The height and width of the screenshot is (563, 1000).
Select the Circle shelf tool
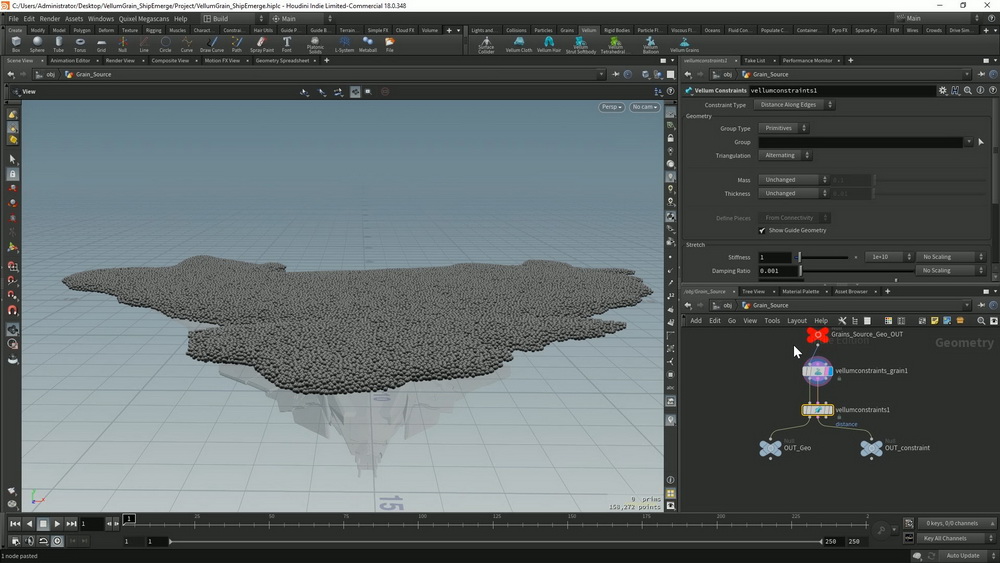(165, 44)
